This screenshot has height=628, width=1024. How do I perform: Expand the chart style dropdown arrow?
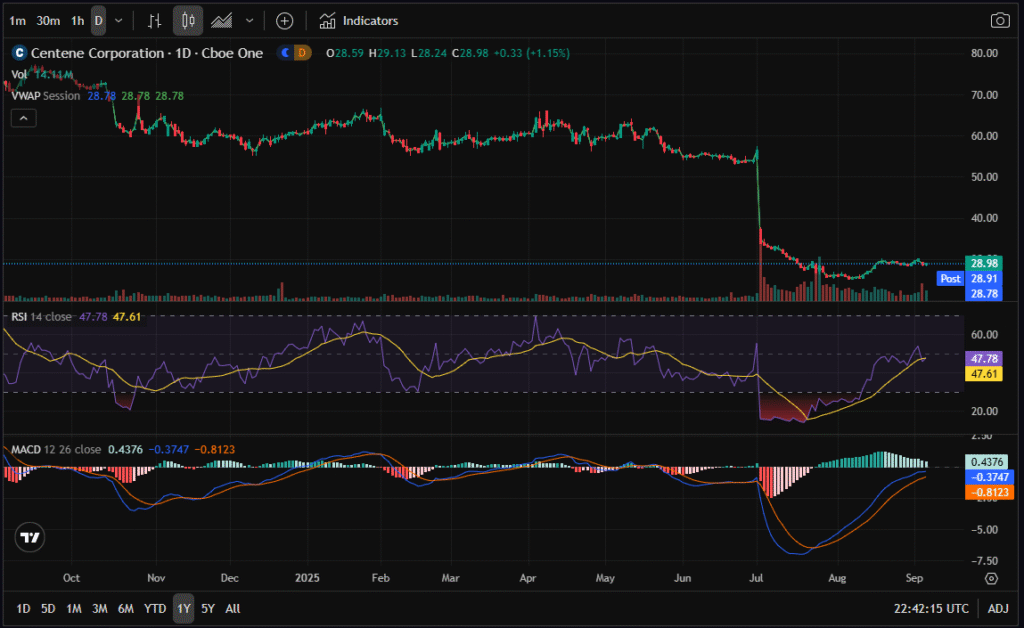click(249, 20)
